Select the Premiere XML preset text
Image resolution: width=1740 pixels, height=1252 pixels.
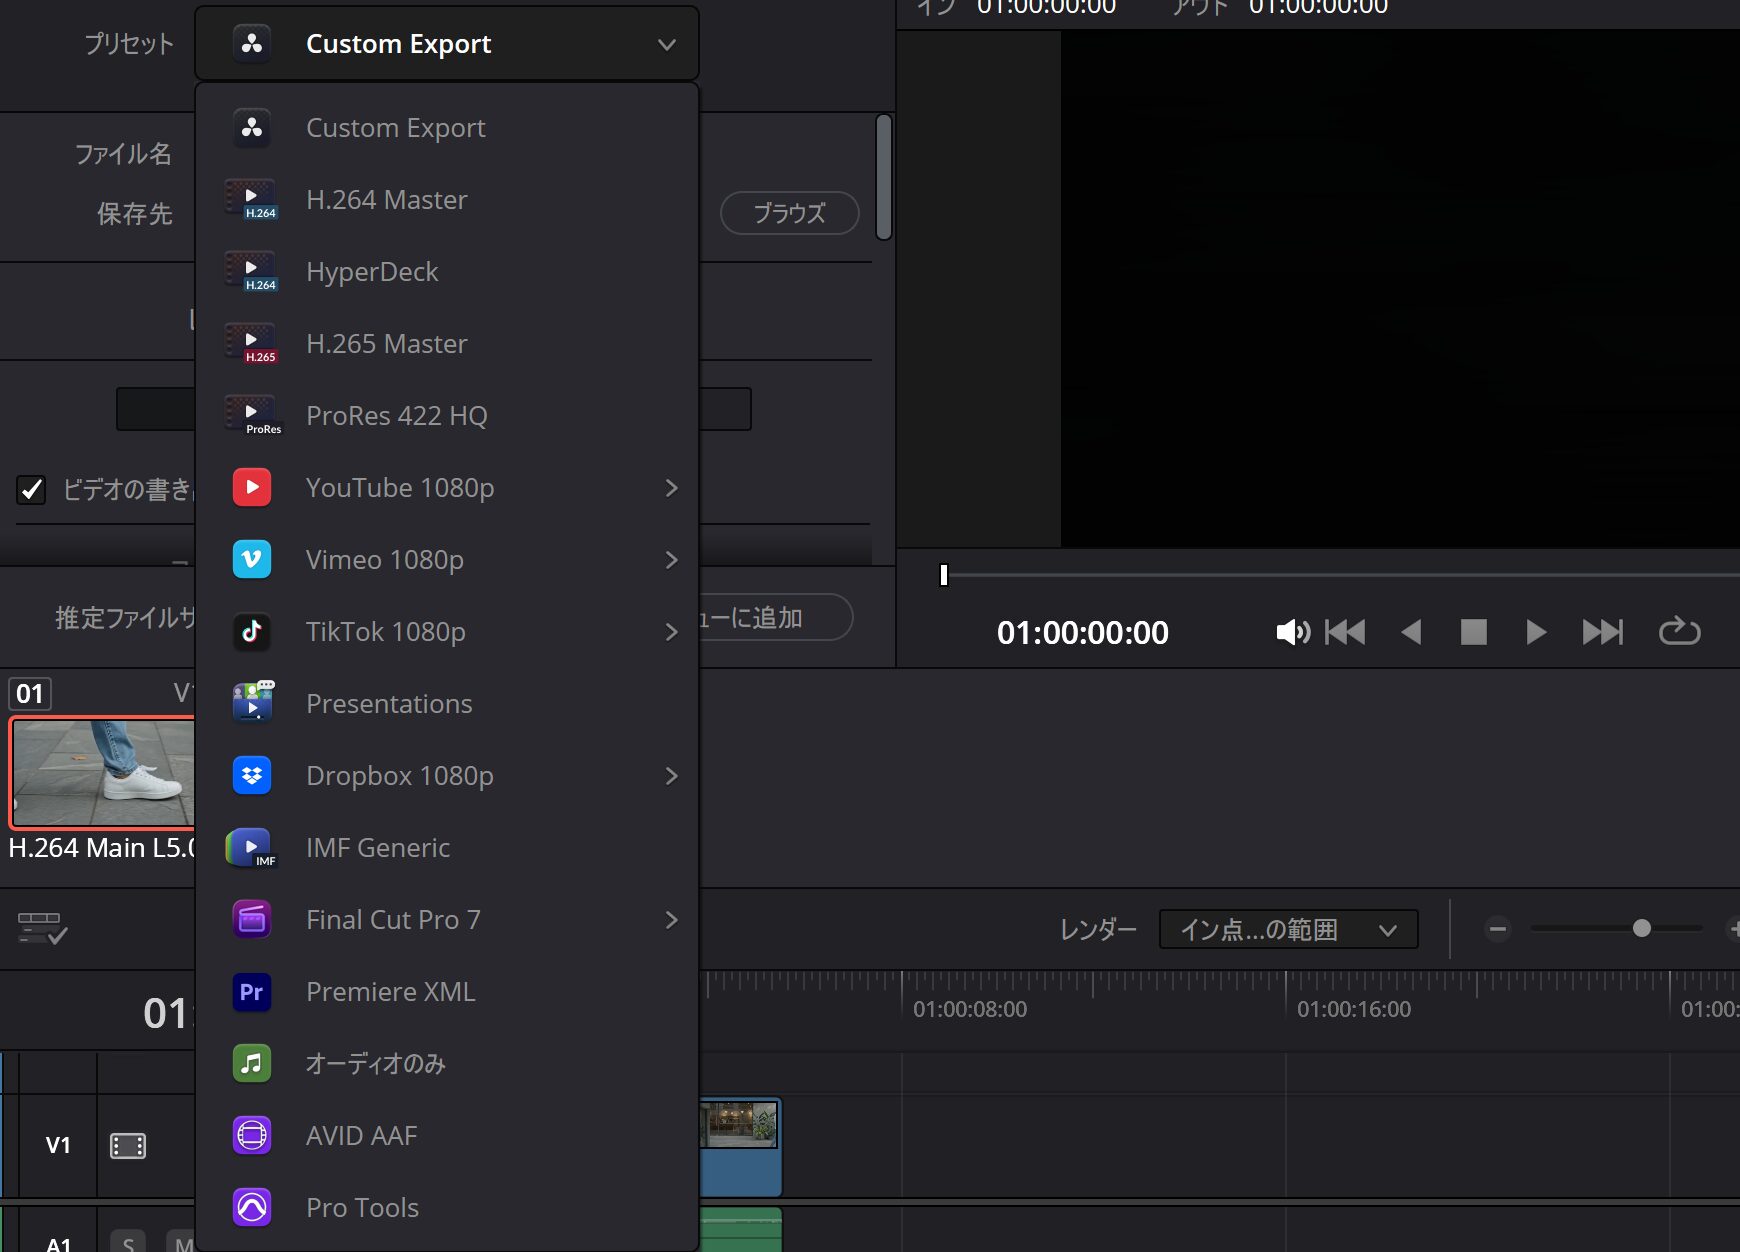[x=391, y=992]
